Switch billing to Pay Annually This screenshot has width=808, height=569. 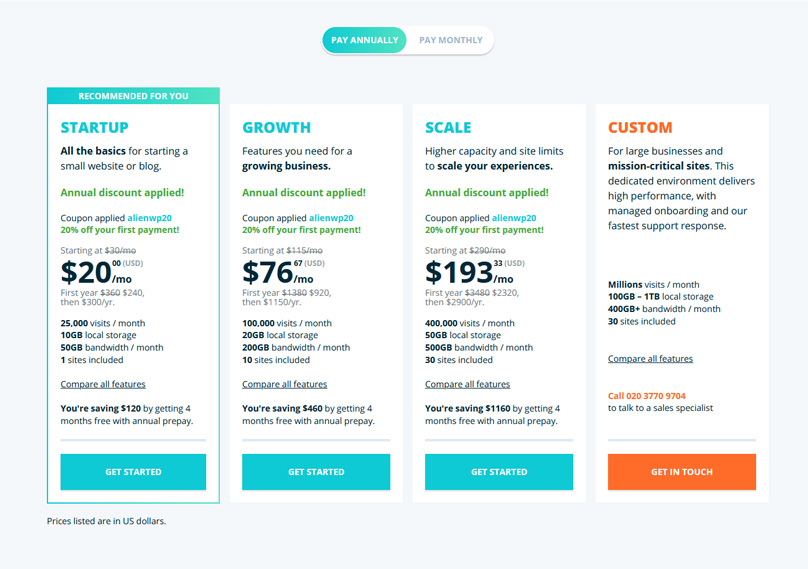coord(365,40)
